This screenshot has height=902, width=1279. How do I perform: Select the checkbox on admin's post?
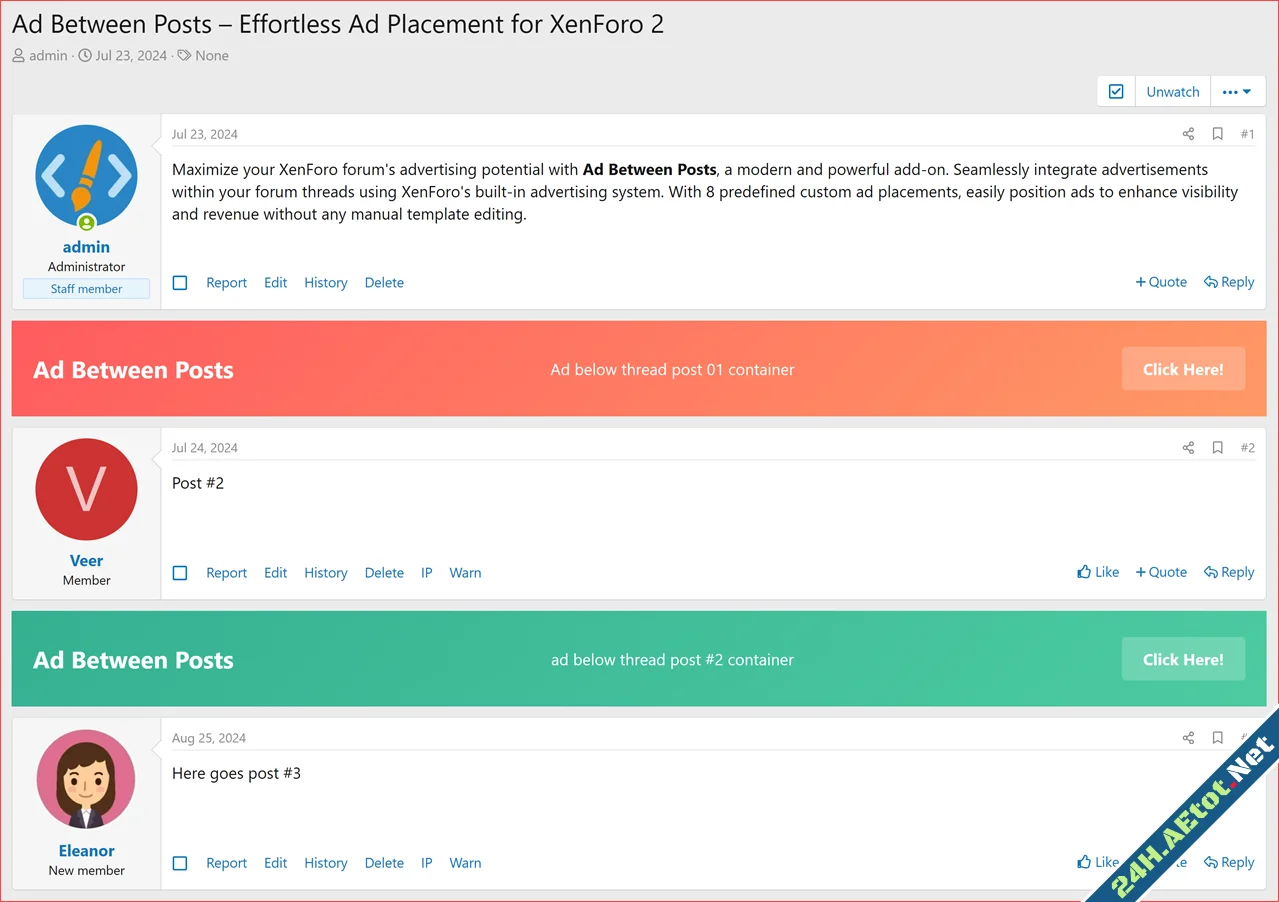click(x=180, y=283)
